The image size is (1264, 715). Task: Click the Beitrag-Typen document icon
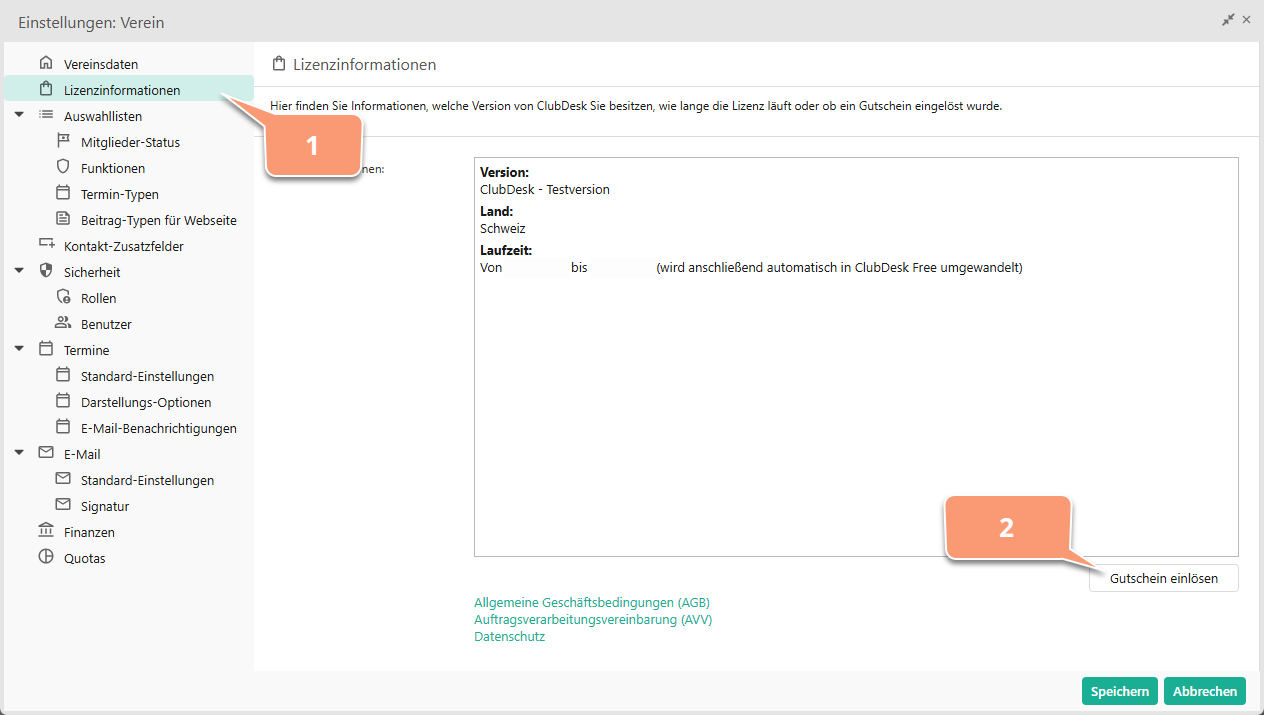[x=63, y=219]
